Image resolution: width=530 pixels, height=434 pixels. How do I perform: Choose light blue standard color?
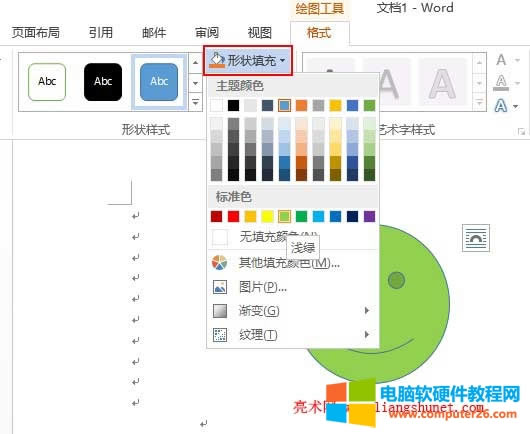318,216
